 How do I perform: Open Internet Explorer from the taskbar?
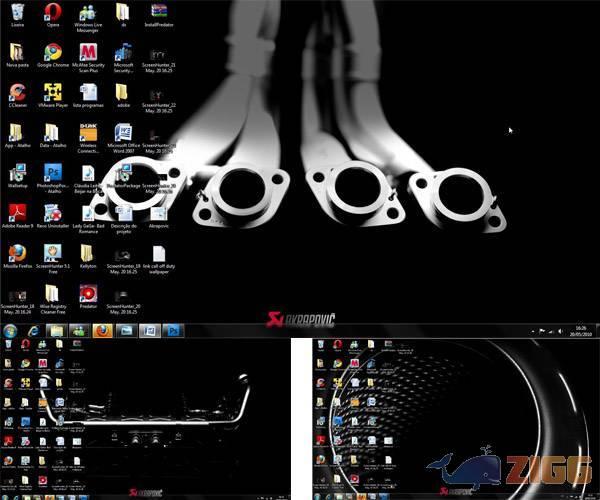click(33, 329)
